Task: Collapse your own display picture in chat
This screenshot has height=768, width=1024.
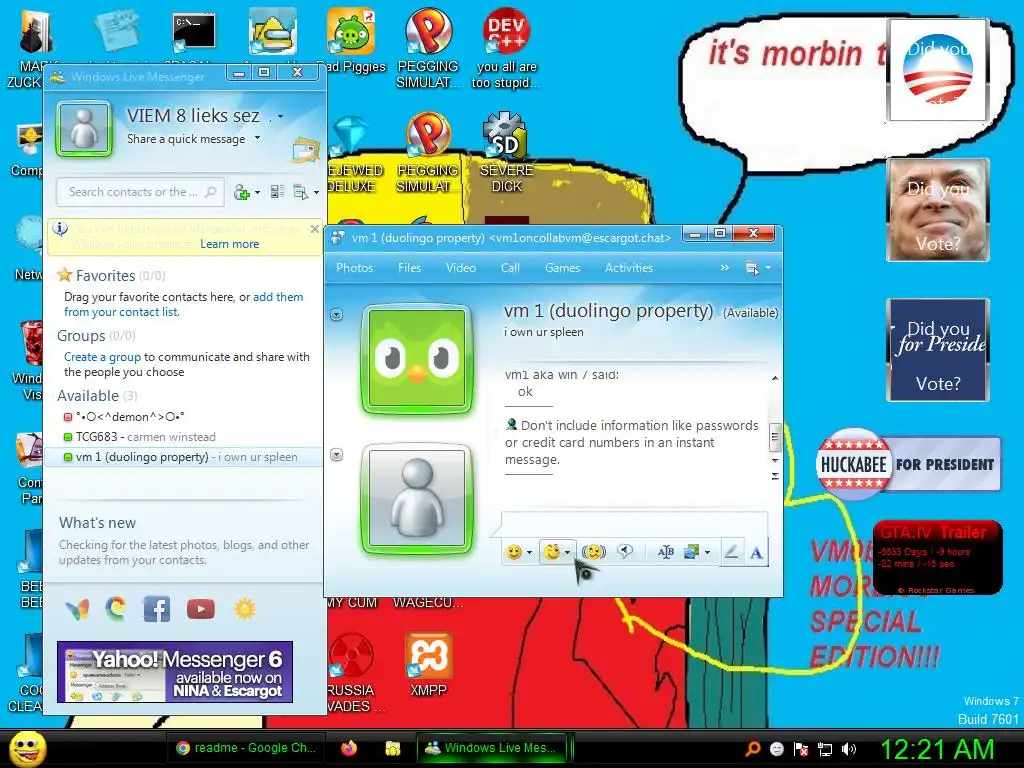Action: tap(336, 455)
